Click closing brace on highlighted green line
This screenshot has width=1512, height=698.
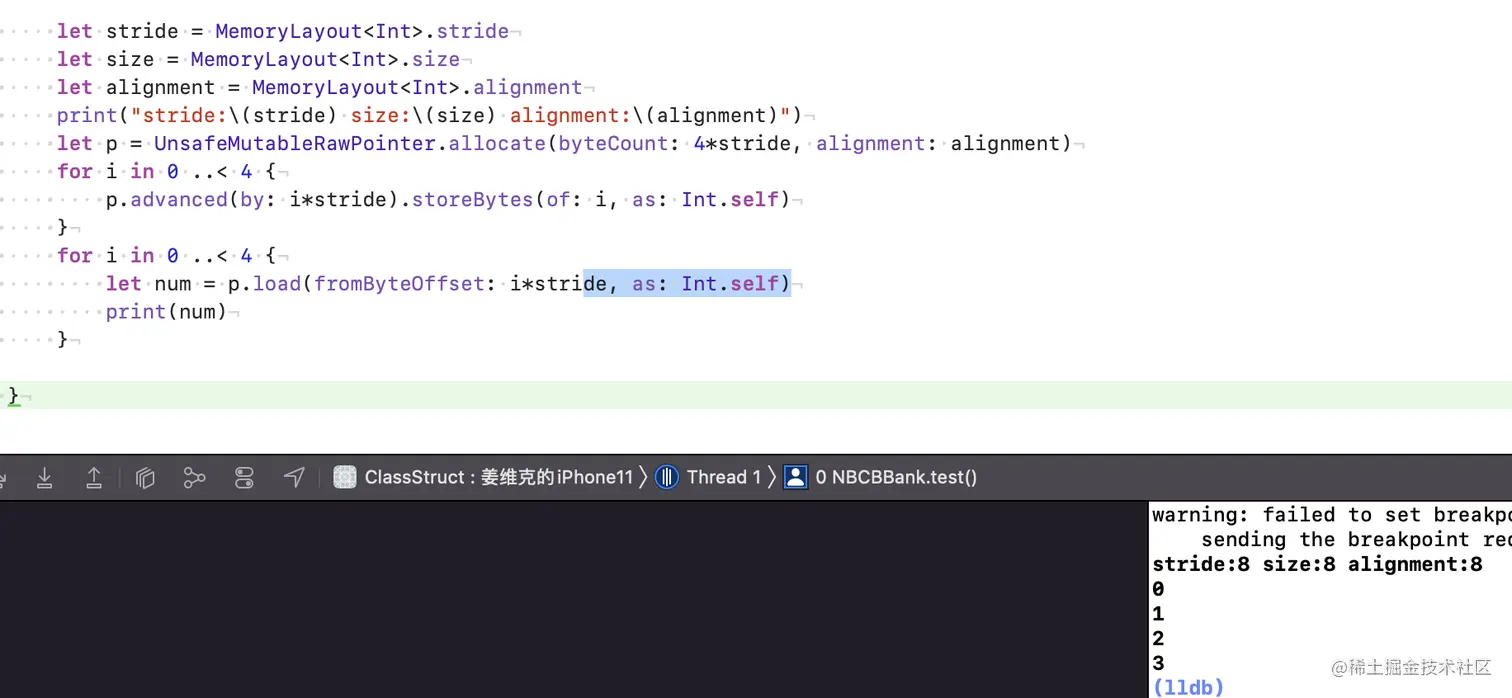pos(13,395)
